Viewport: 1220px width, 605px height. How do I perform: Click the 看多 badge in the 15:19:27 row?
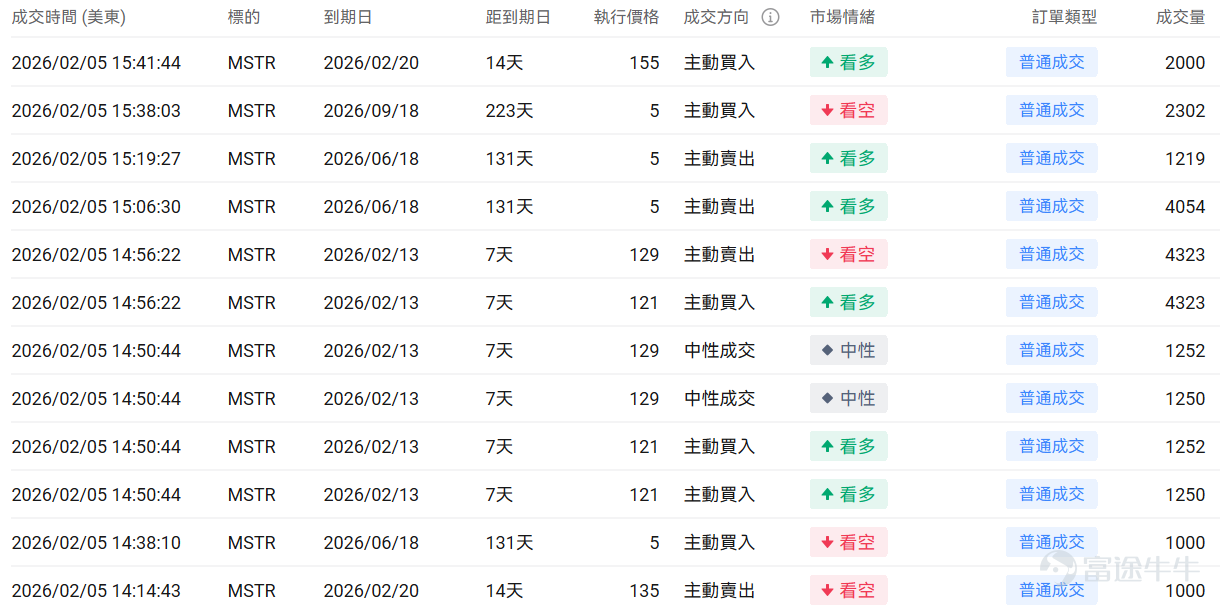click(x=848, y=159)
